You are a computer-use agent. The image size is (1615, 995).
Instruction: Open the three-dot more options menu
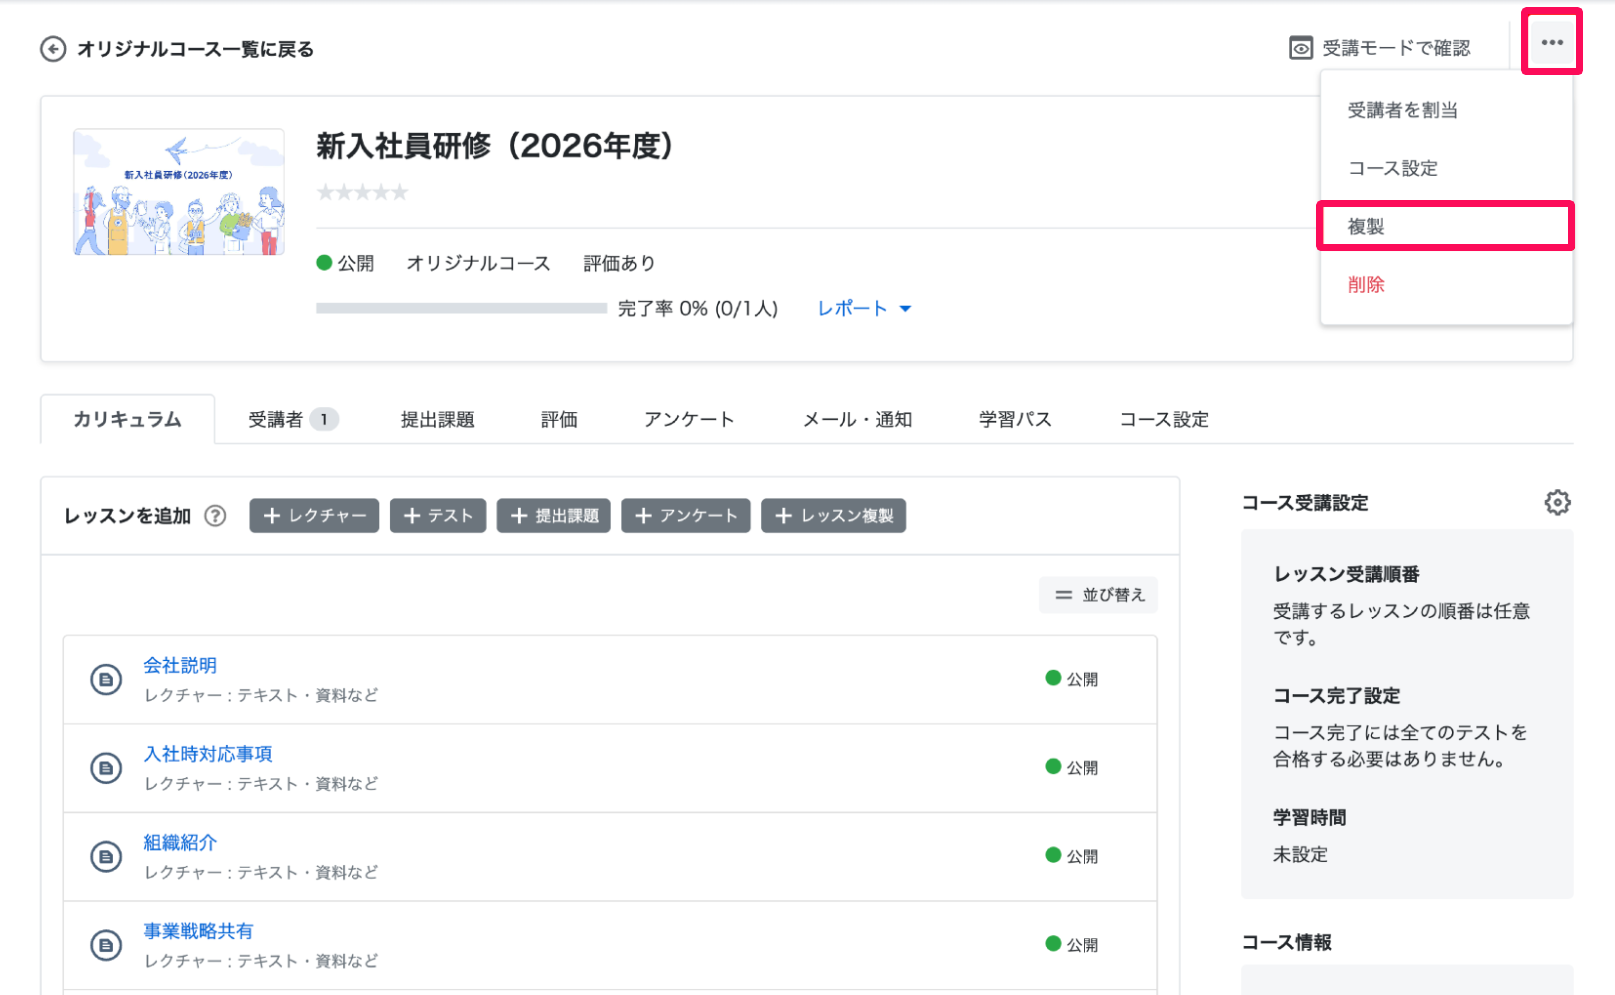pyautogui.click(x=1552, y=42)
